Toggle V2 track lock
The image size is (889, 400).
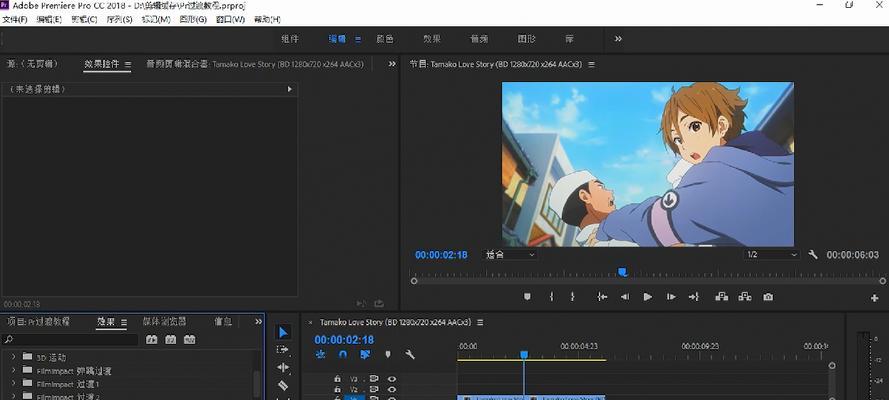point(337,390)
